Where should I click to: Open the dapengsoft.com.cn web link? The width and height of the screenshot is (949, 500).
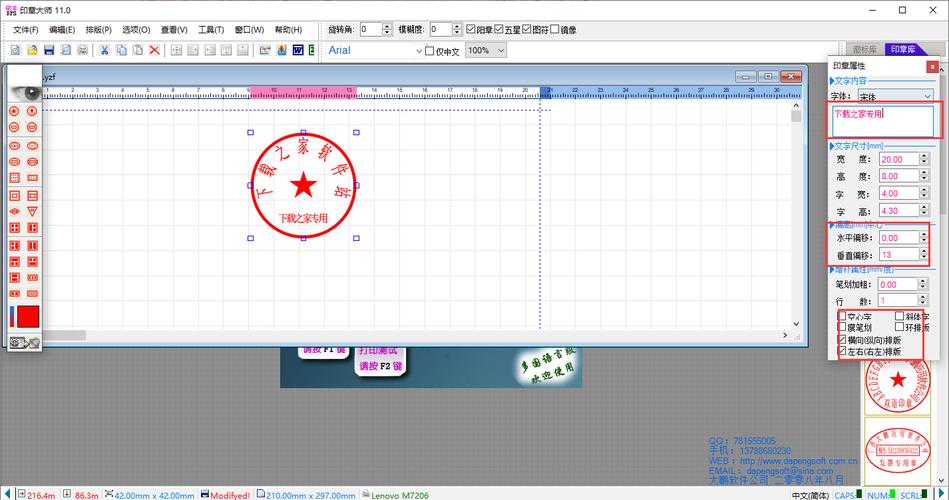(798, 461)
